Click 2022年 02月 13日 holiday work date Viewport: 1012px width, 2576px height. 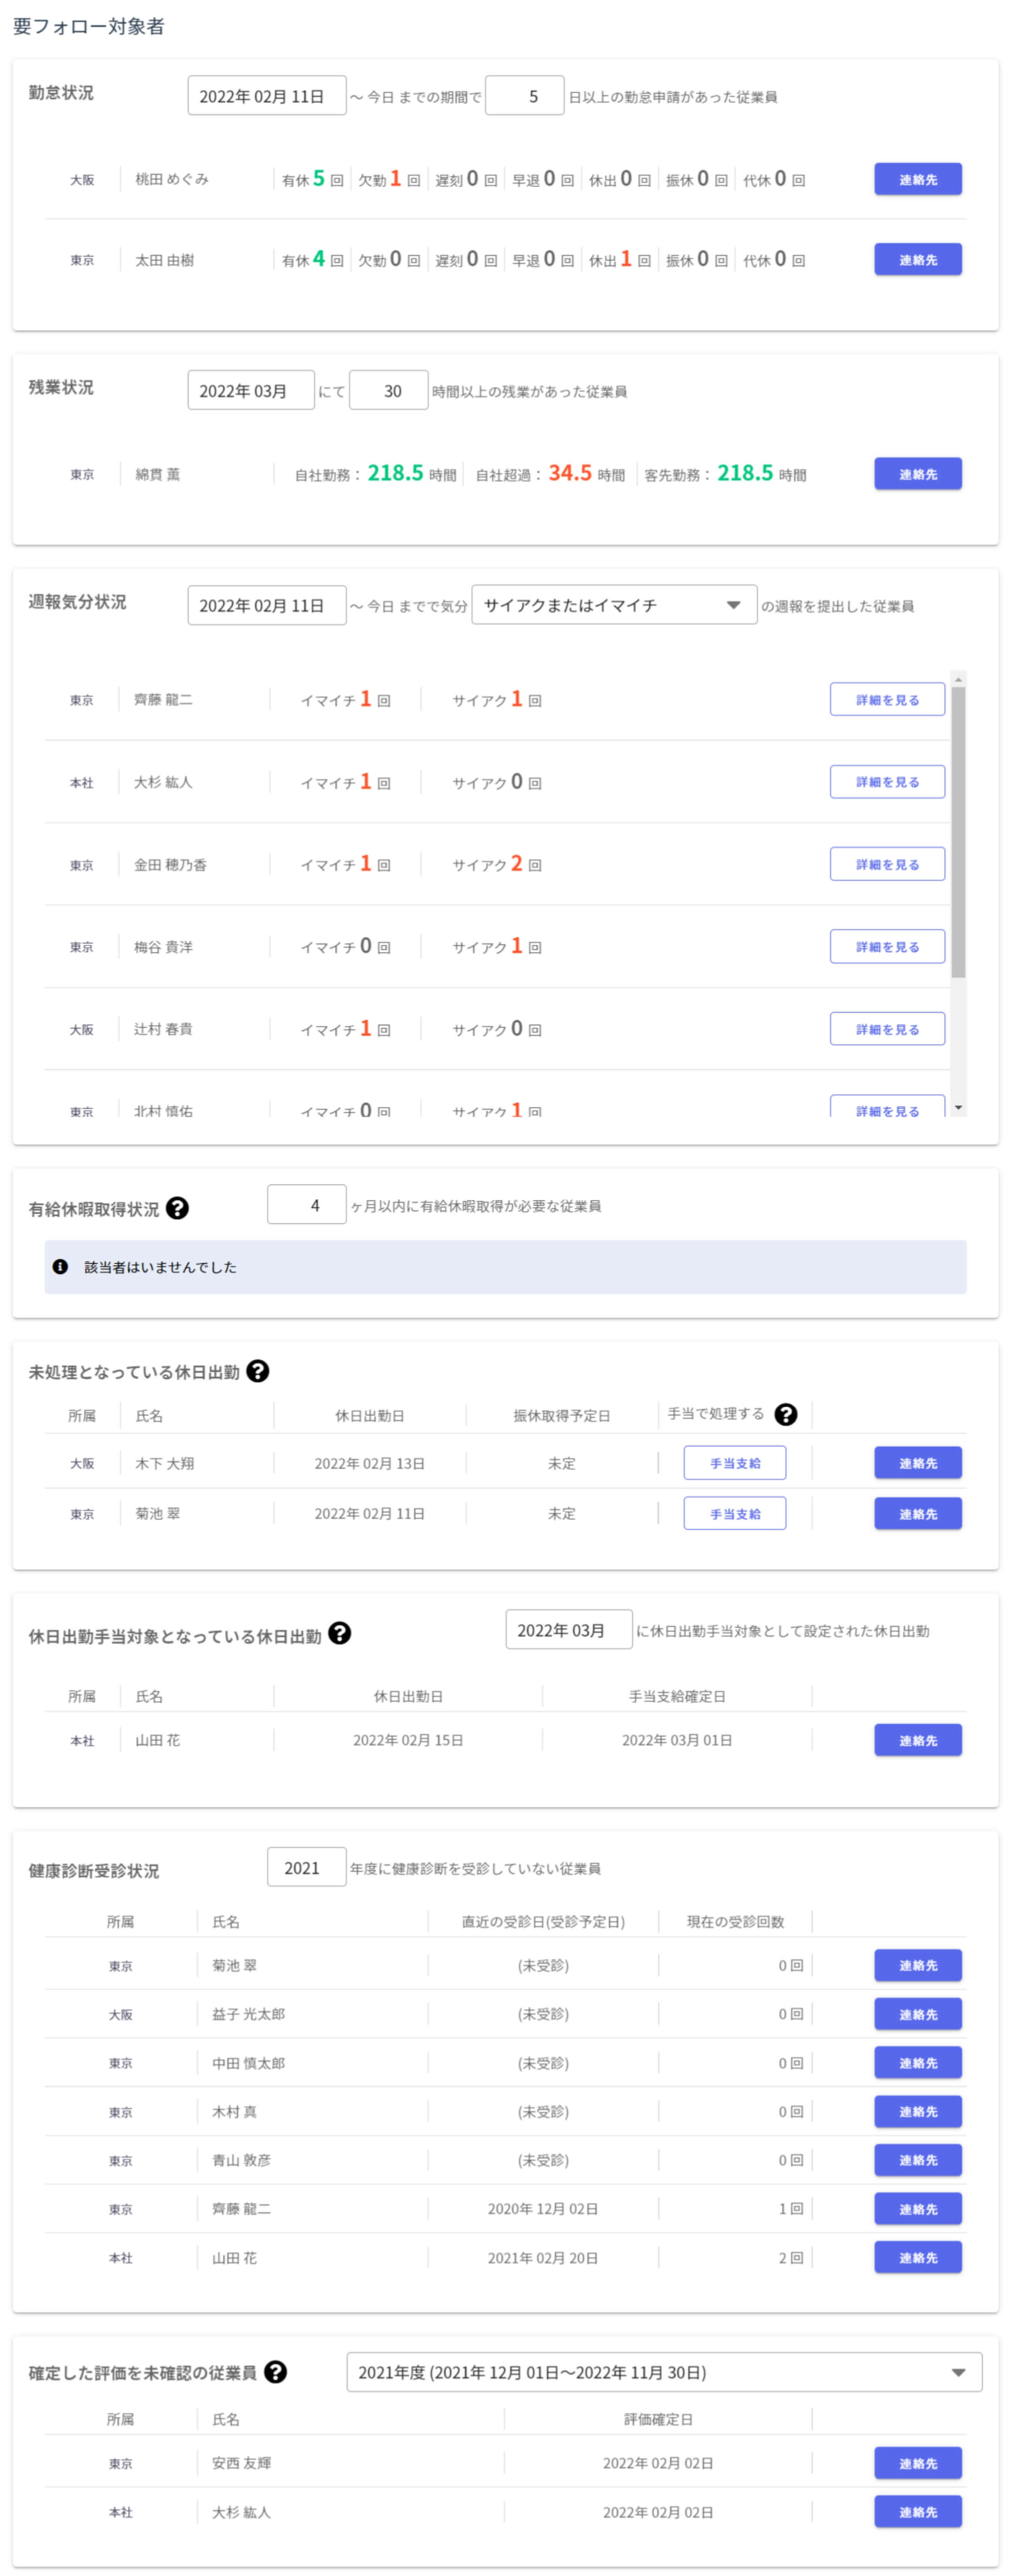click(x=370, y=1464)
